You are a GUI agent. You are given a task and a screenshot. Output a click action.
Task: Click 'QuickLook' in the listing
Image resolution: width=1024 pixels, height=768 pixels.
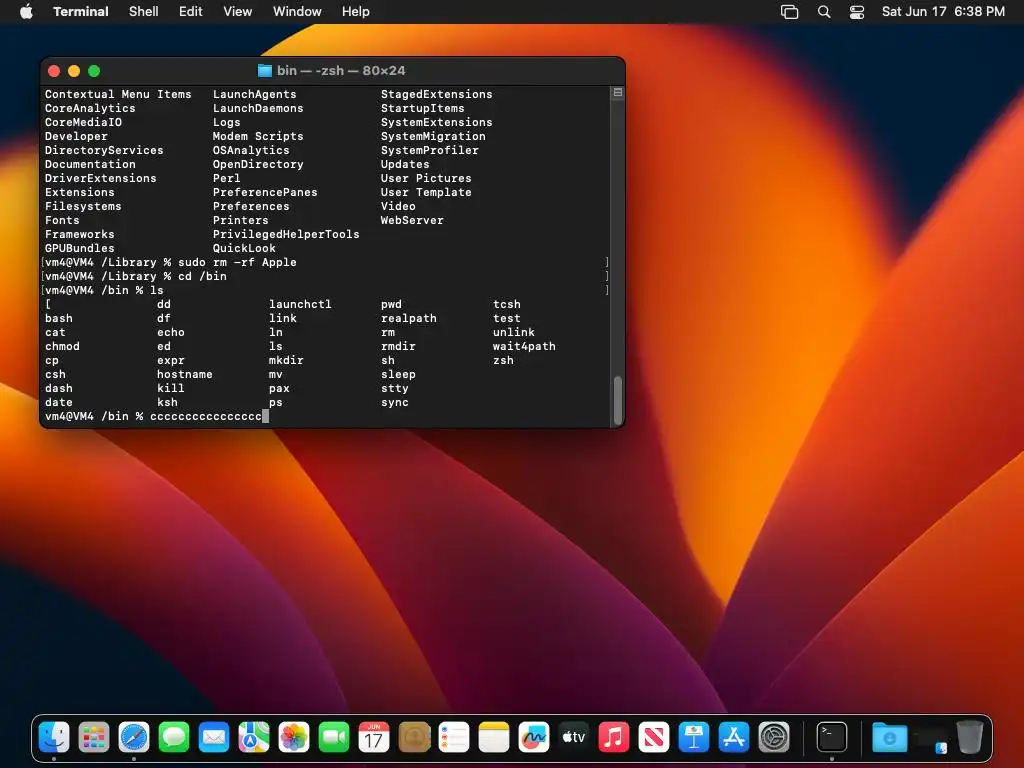coord(244,248)
